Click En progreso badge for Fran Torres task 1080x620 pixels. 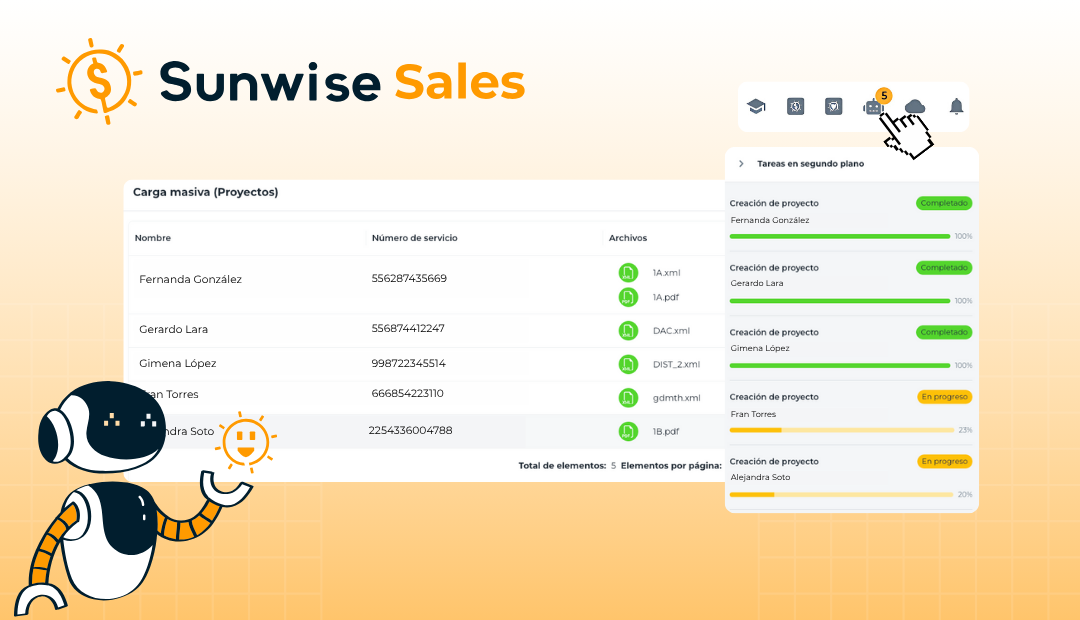(945, 397)
